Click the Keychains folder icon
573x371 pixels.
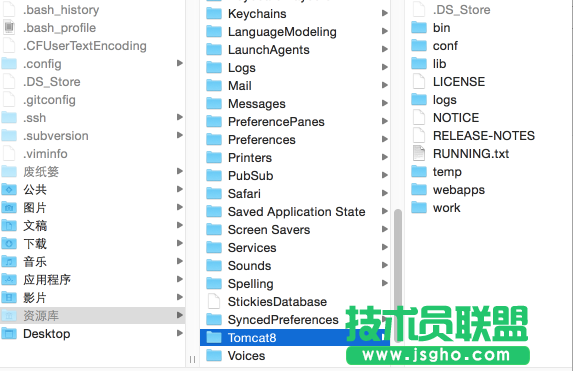pos(214,14)
